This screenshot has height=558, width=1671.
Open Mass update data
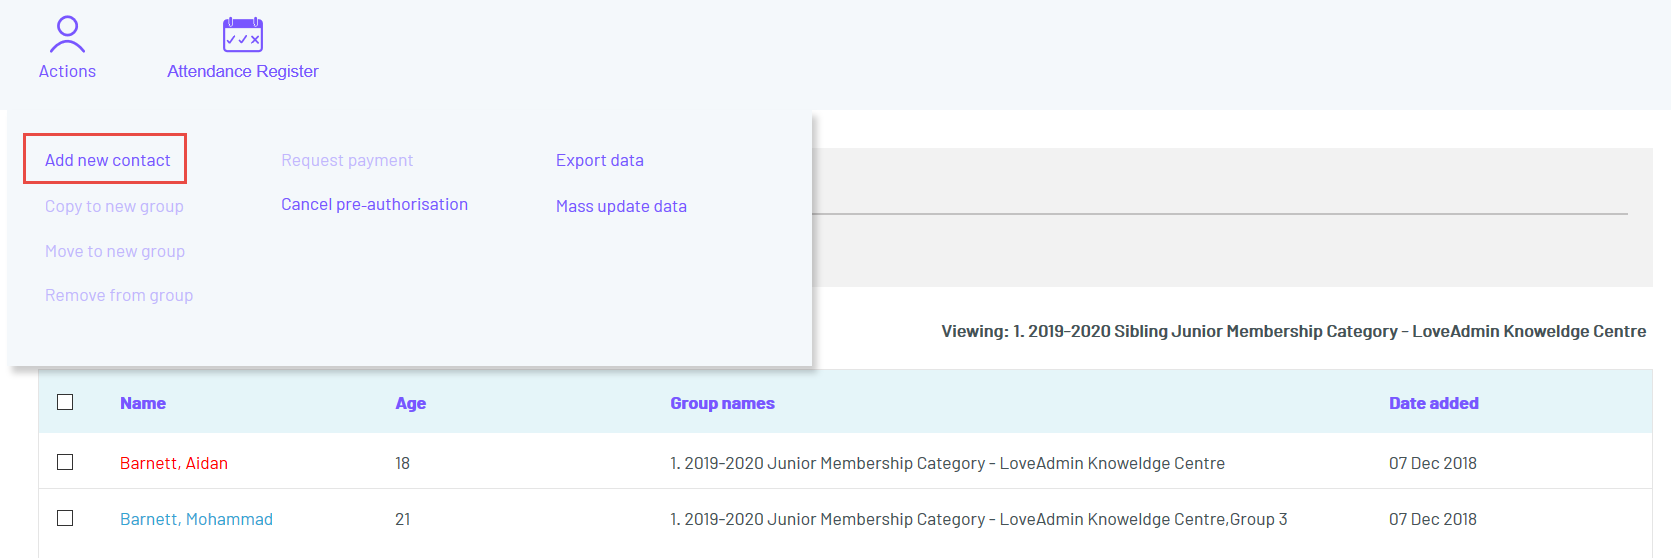tap(621, 206)
